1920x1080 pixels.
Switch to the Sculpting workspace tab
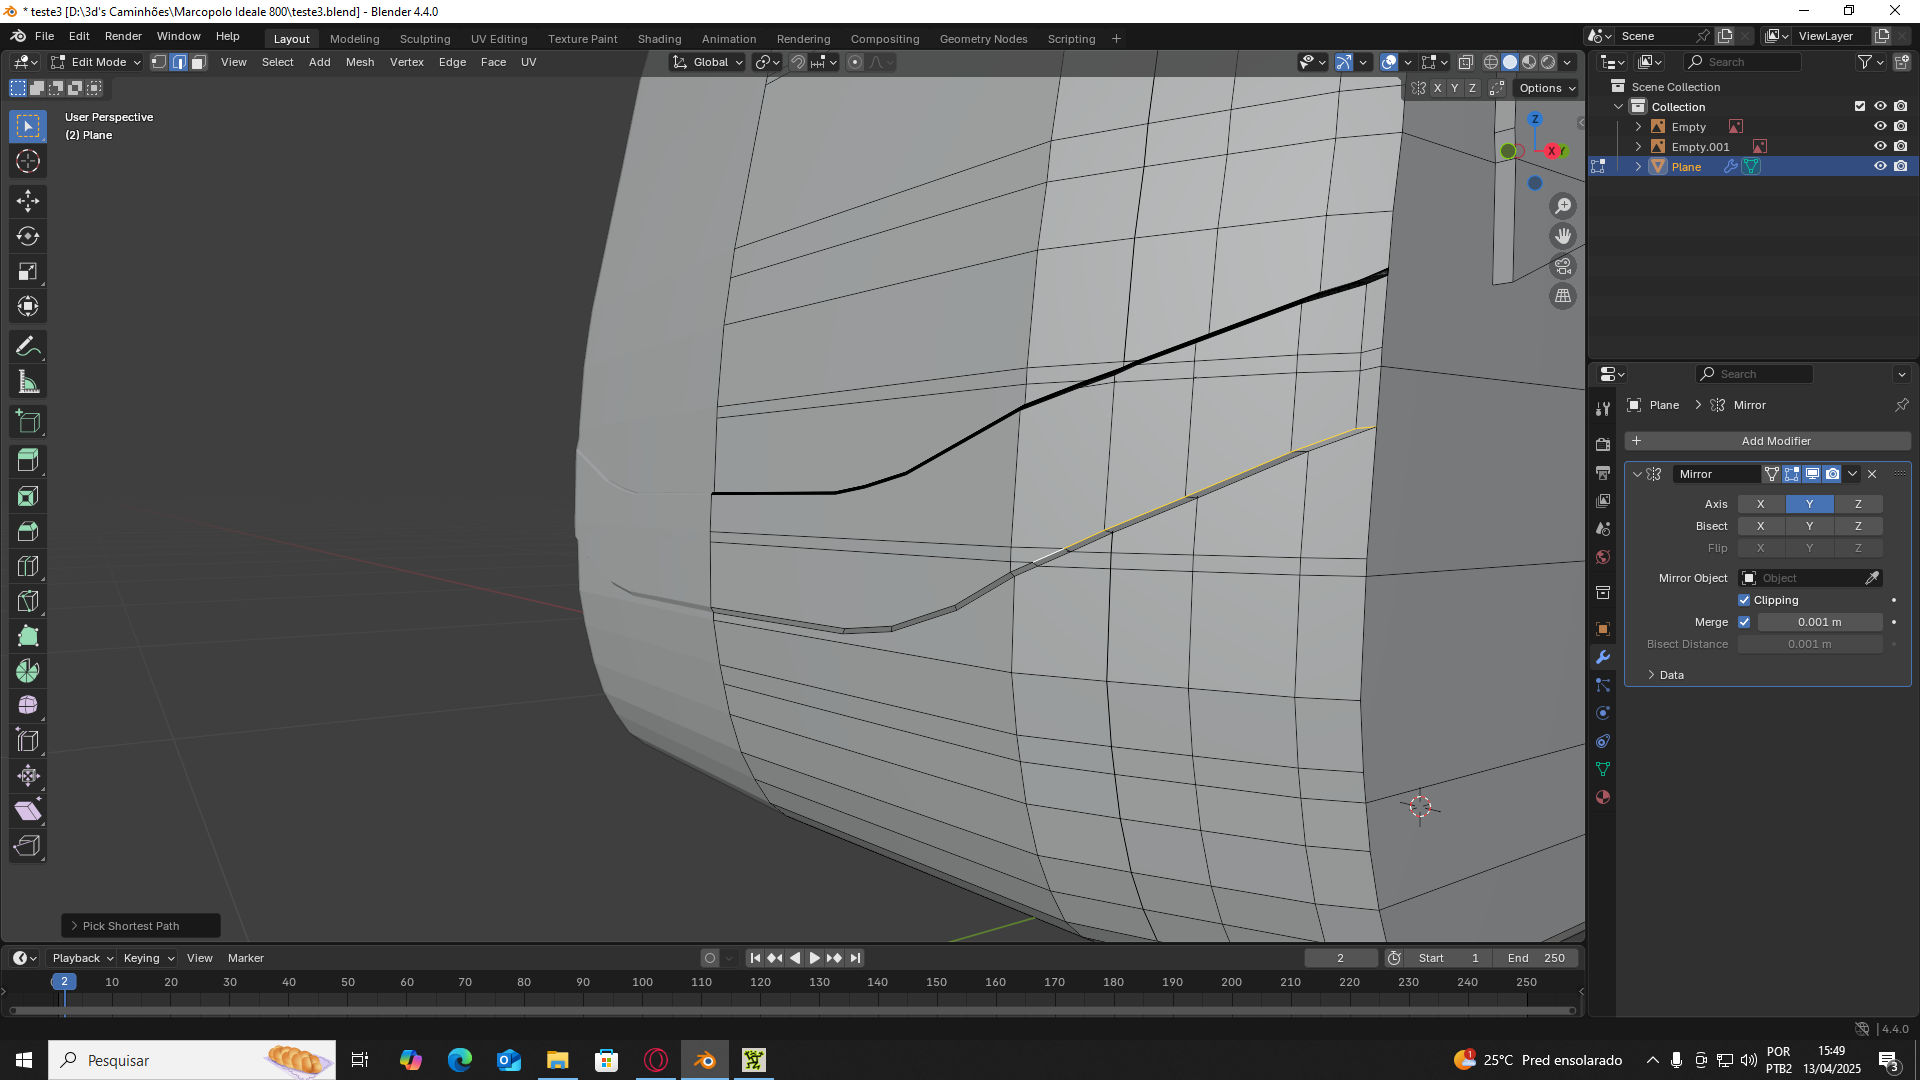[x=425, y=39]
